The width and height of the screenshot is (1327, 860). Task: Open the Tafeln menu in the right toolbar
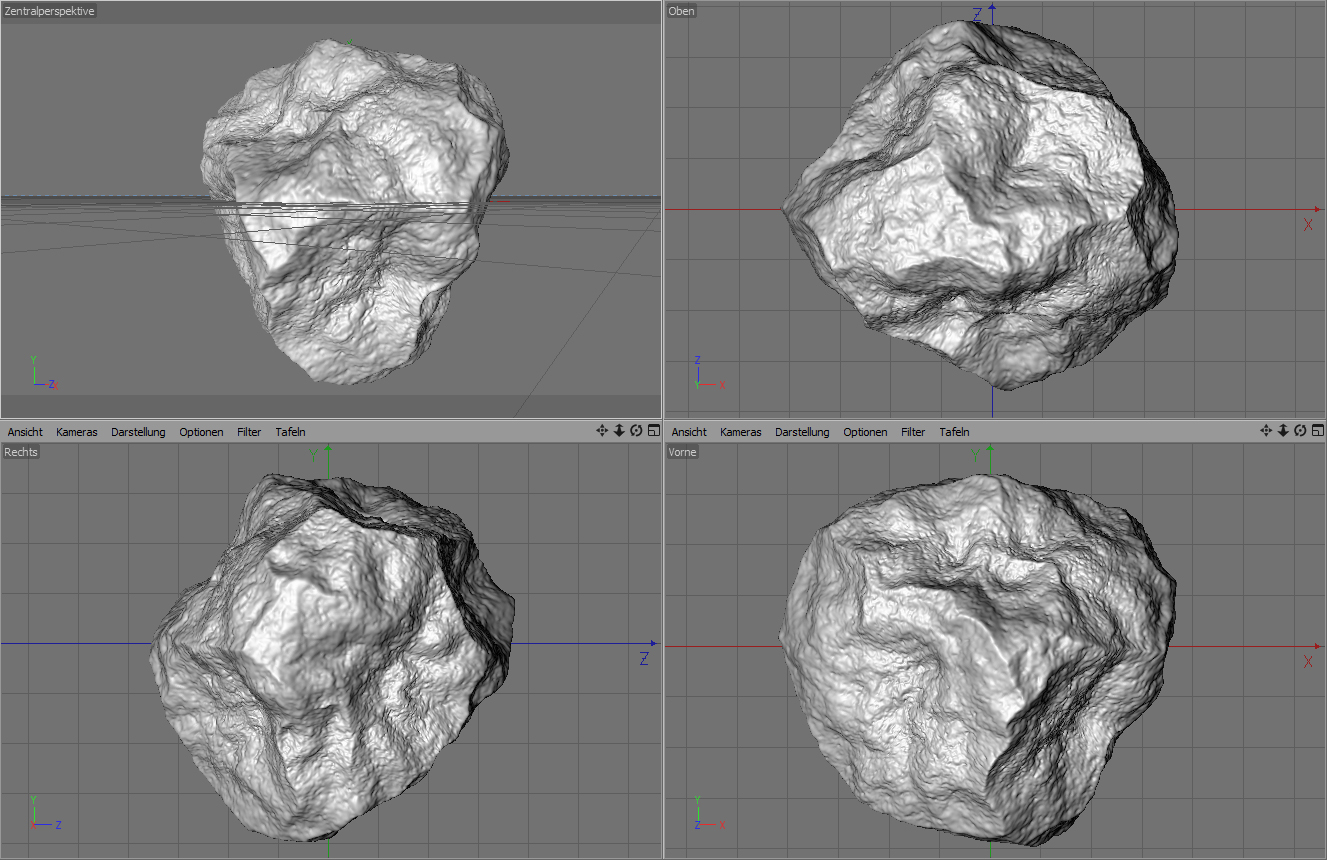pyautogui.click(x=953, y=431)
